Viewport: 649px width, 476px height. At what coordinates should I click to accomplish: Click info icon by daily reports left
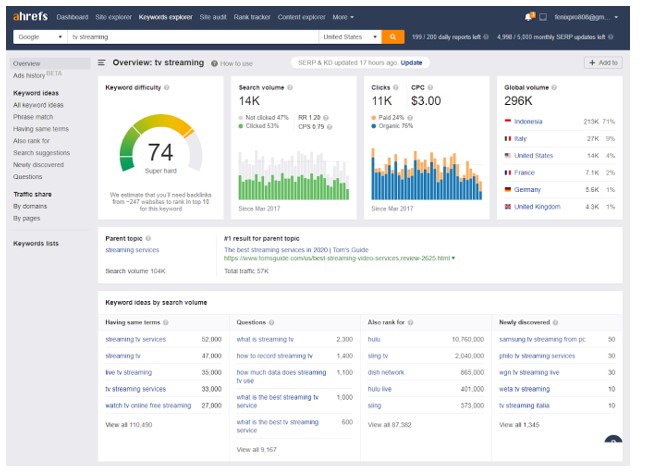[x=486, y=37]
